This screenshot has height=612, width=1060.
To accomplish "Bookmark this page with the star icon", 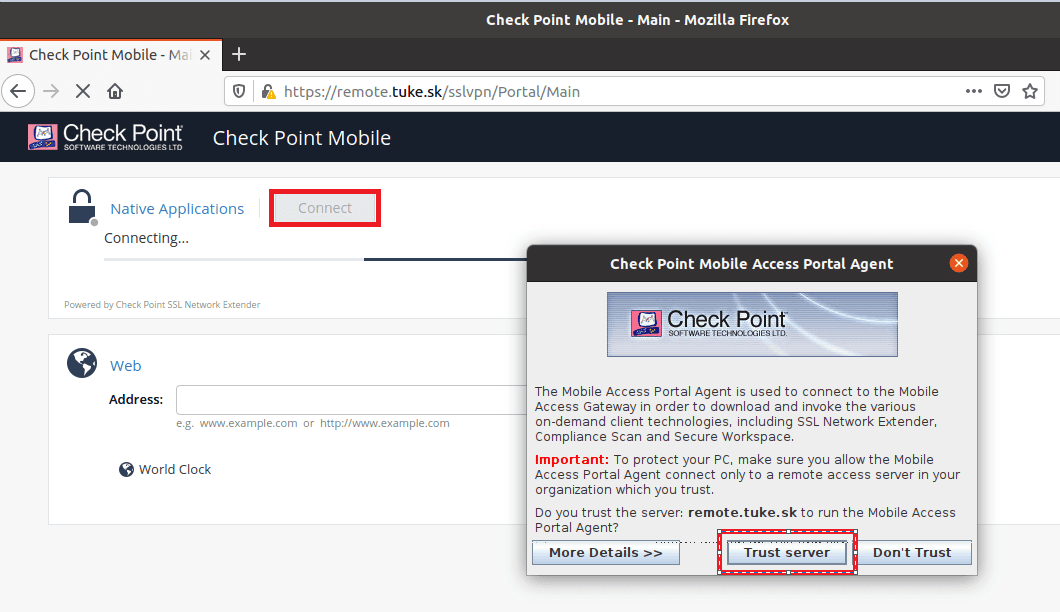I will point(1030,91).
